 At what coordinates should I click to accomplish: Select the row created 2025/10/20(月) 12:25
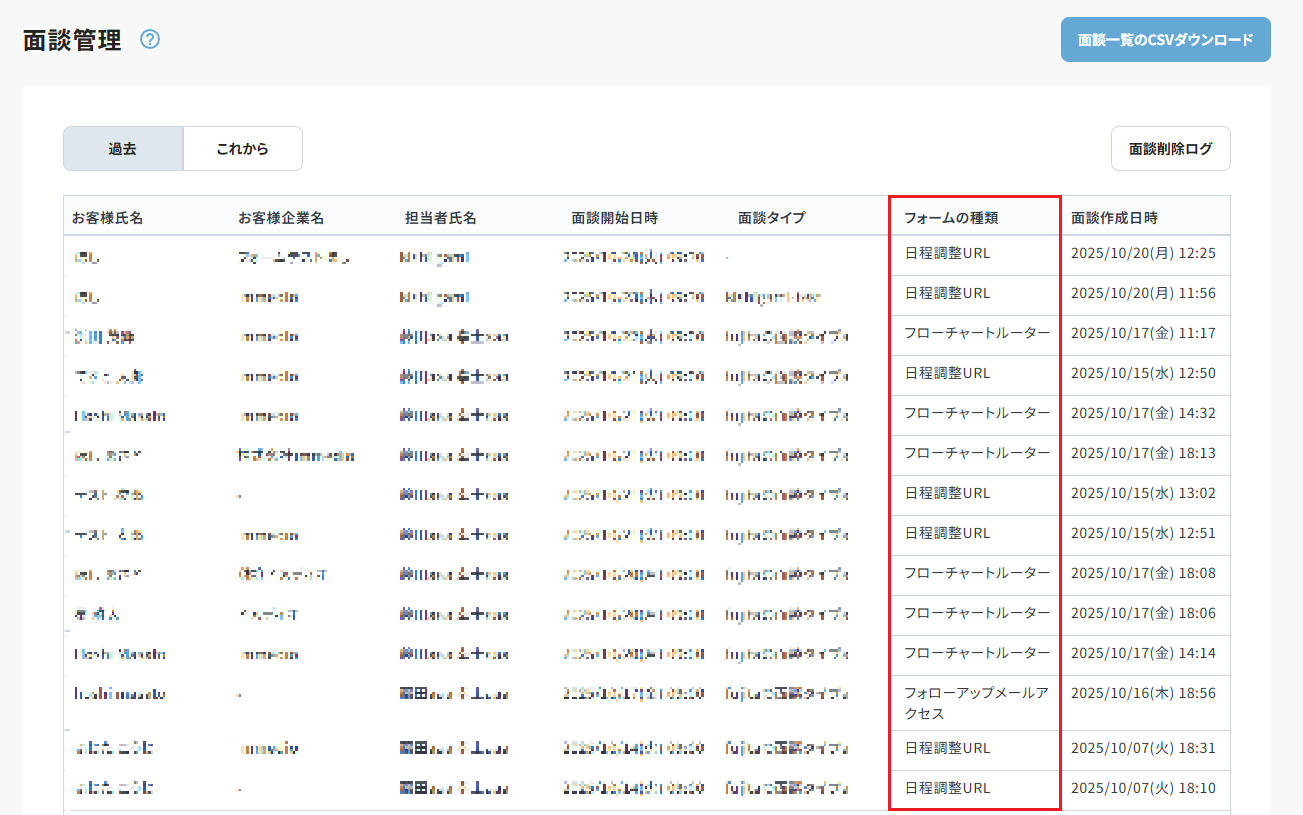pyautogui.click(x=1143, y=254)
